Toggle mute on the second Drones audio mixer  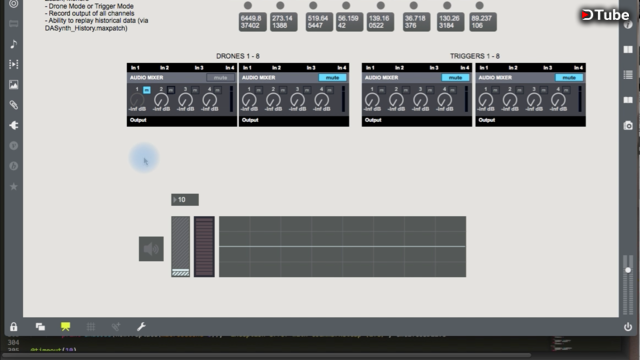coord(332,78)
